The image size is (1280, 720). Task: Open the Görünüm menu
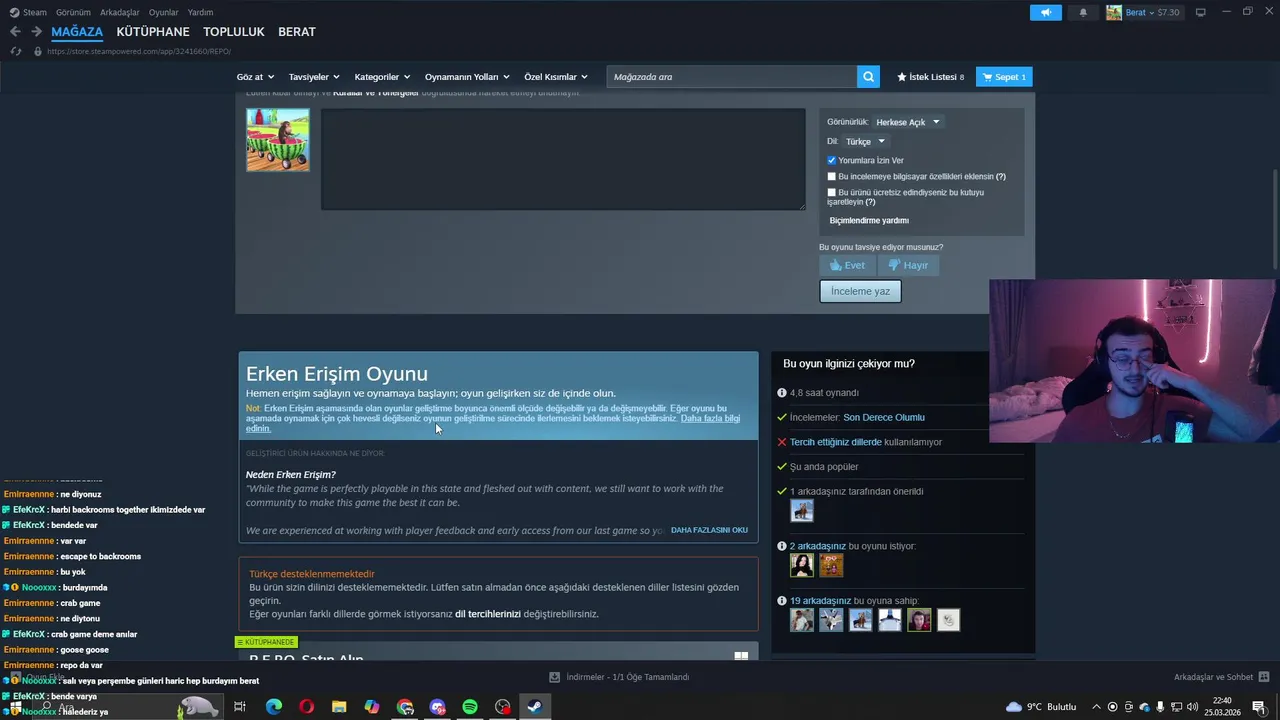click(73, 12)
